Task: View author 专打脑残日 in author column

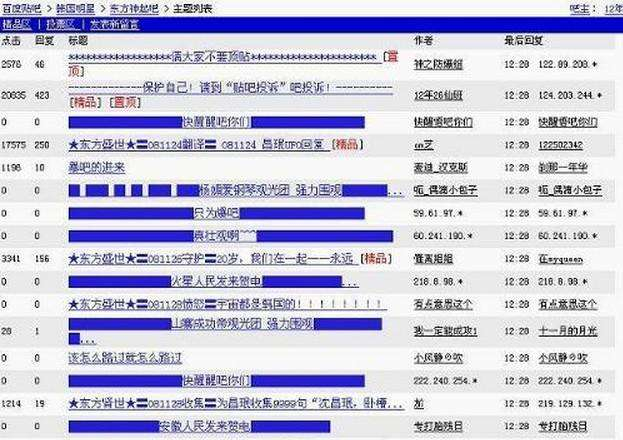Action: click(x=438, y=427)
